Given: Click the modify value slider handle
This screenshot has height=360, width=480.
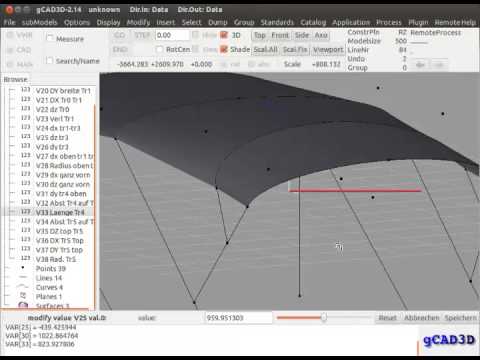Looking at the screenshot, I should click(x=324, y=317).
